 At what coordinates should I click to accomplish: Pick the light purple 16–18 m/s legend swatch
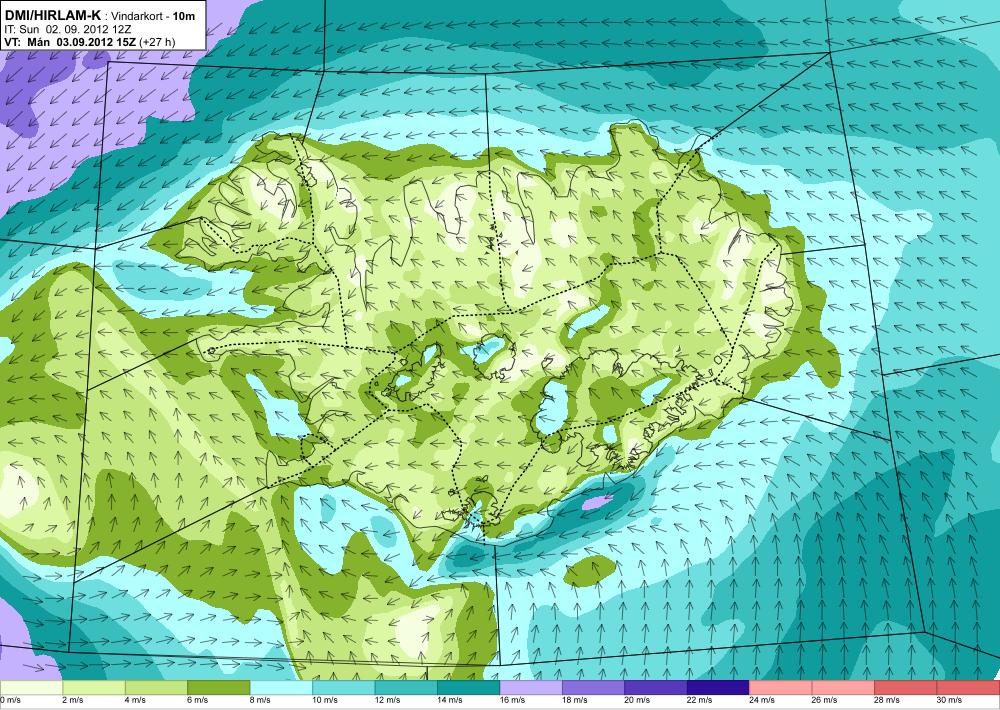[x=531, y=688]
